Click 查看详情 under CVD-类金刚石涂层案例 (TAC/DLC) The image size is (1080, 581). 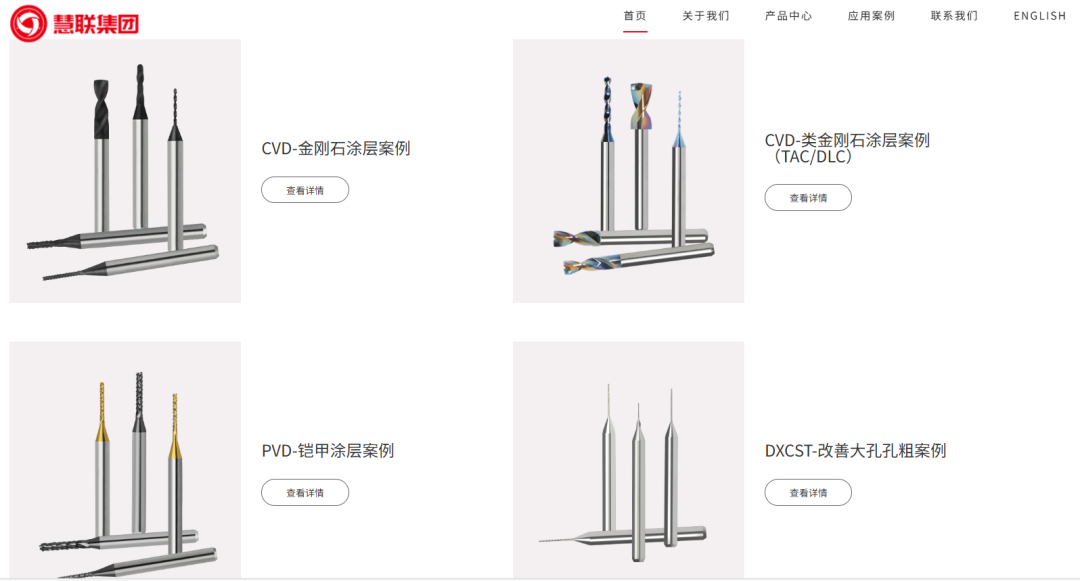point(808,198)
